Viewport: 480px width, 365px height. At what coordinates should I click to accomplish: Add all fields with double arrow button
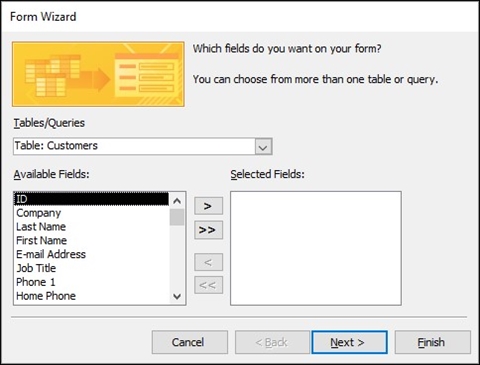(208, 230)
